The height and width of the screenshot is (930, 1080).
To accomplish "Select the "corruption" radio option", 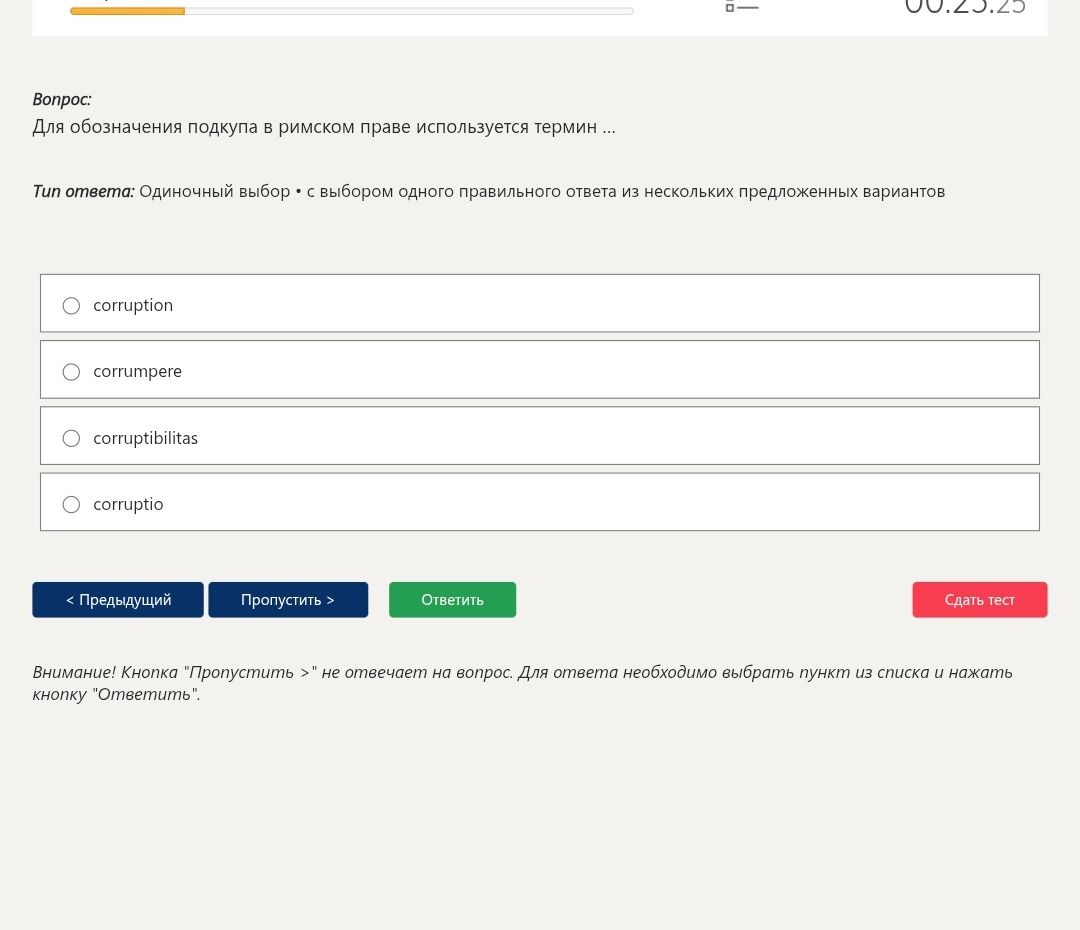I will coord(71,305).
